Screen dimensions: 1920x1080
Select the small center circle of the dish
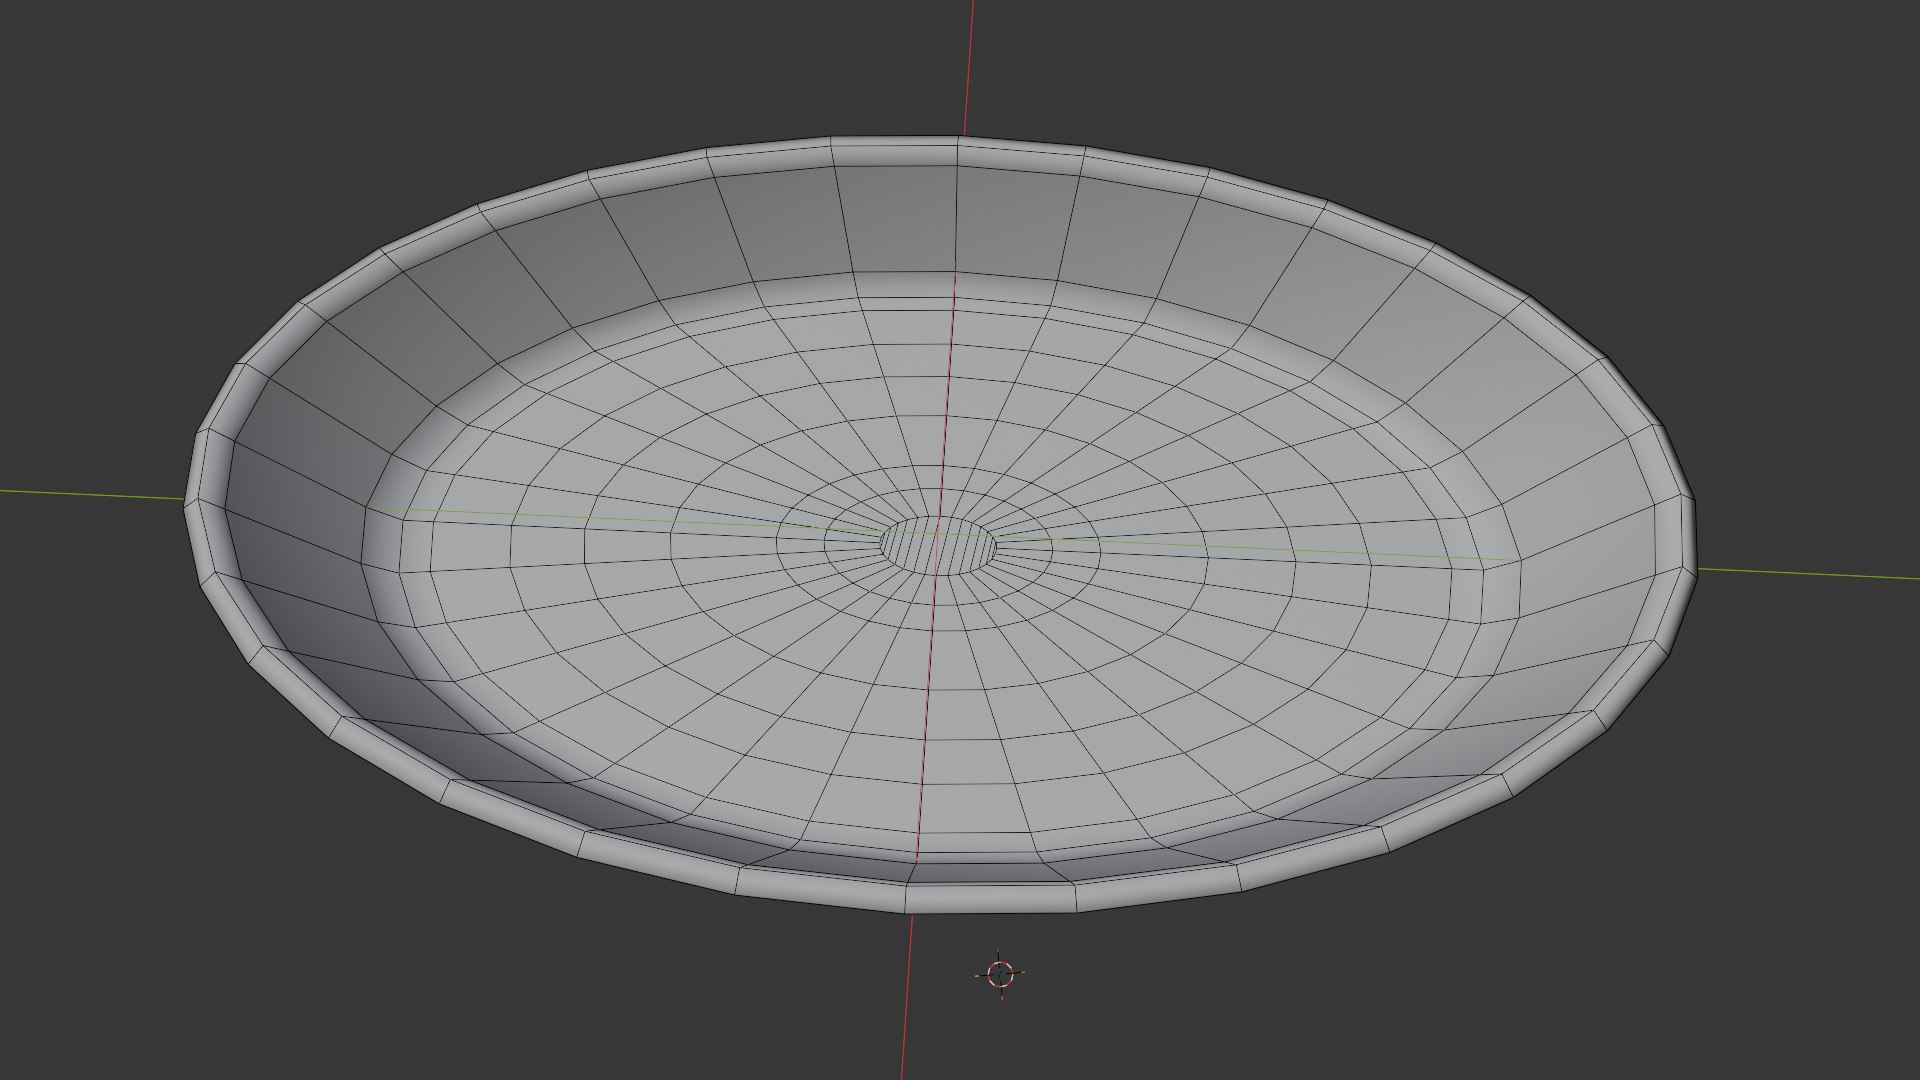(x=939, y=545)
